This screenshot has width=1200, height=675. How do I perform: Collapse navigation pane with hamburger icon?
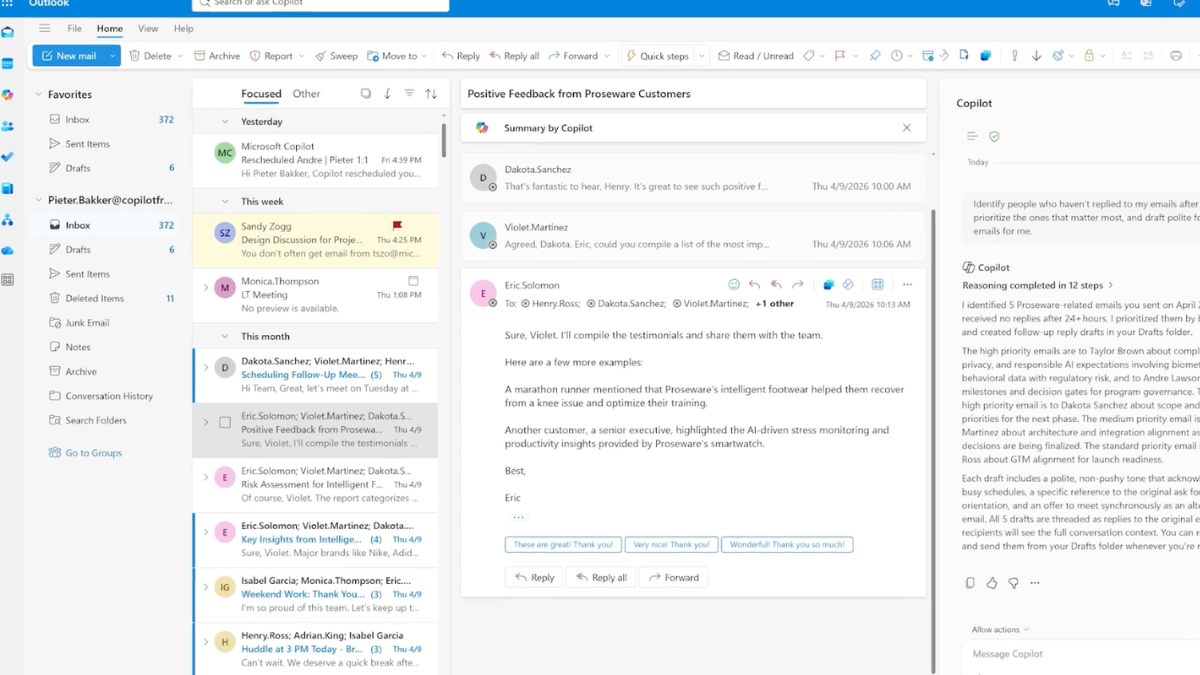coord(44,29)
